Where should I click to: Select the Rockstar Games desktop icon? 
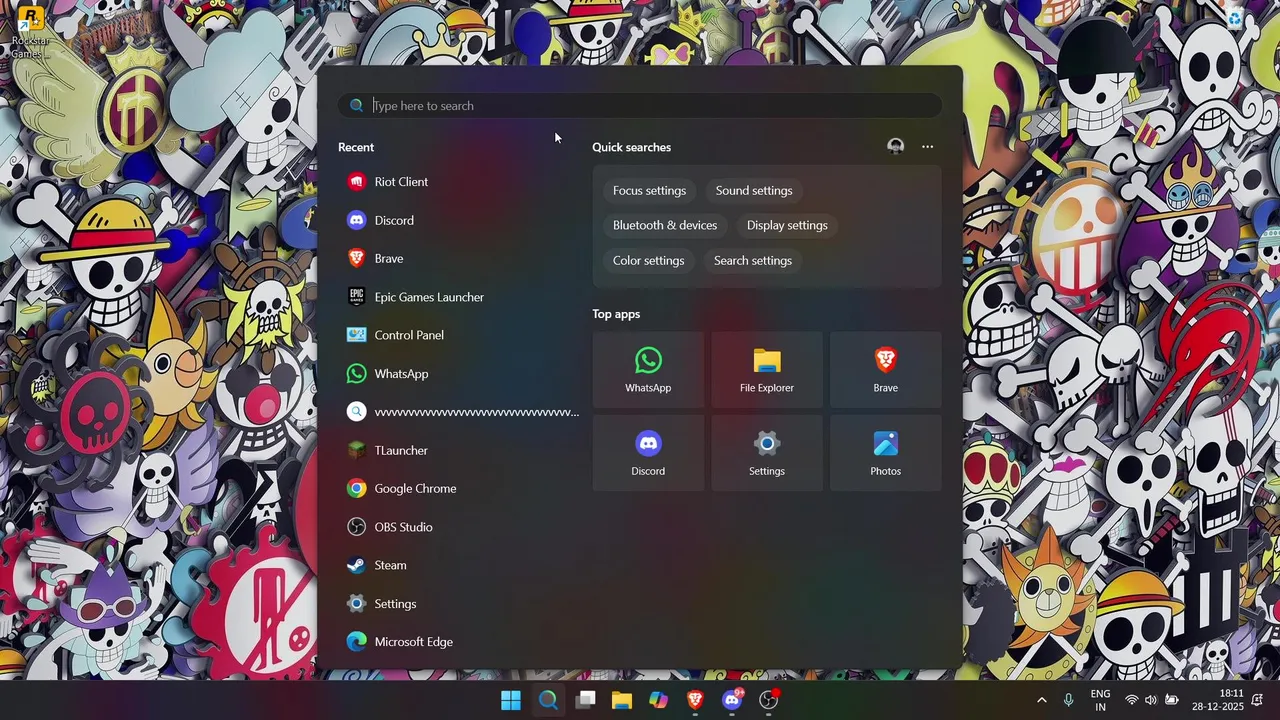tap(31, 31)
